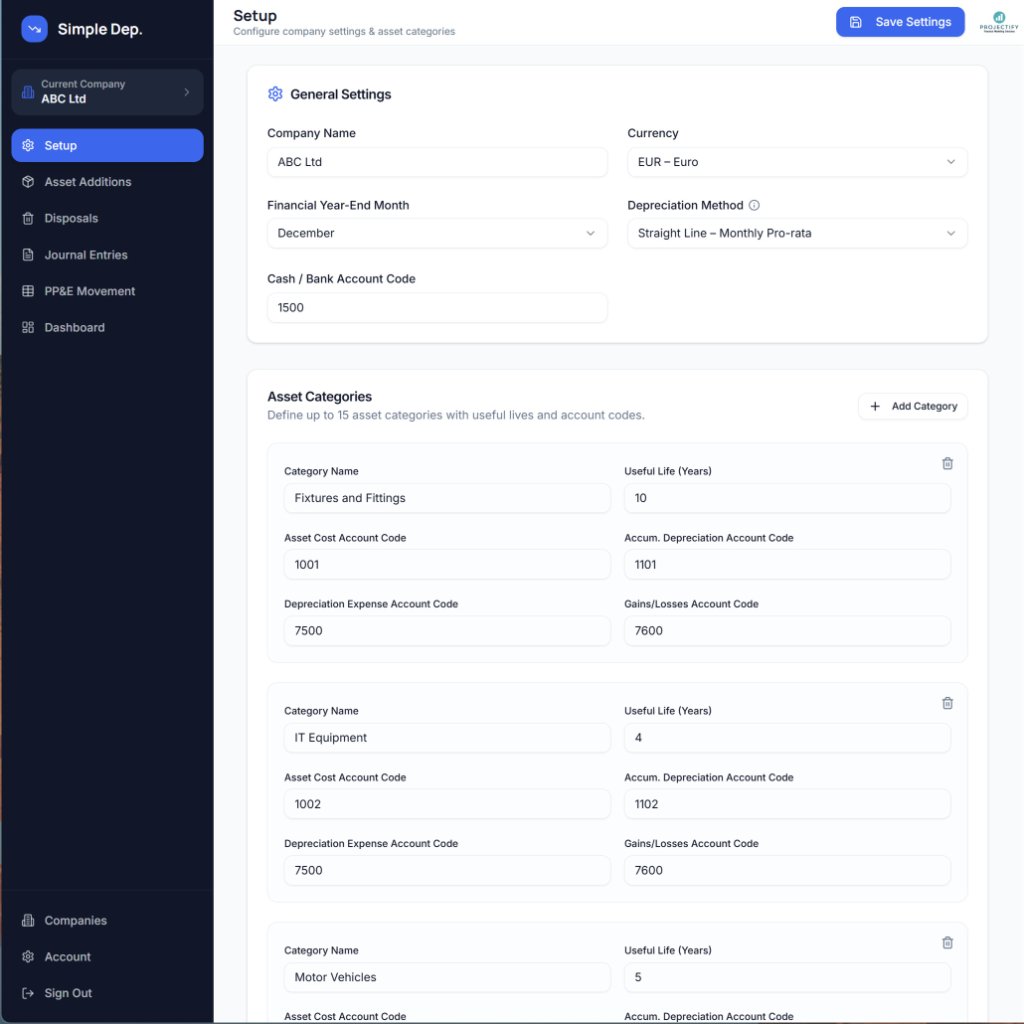Edit the Motor Vehicles category name field
This screenshot has width=1024, height=1024.
coord(447,978)
